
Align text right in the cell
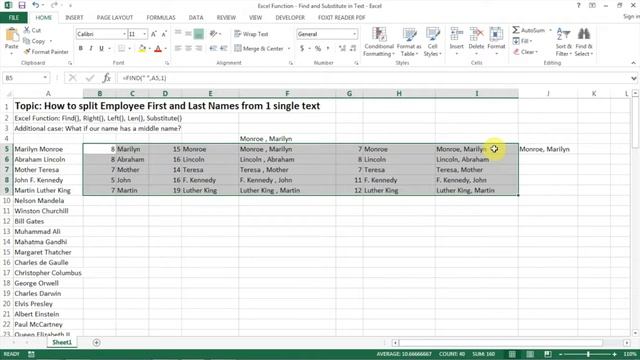coord(199,49)
